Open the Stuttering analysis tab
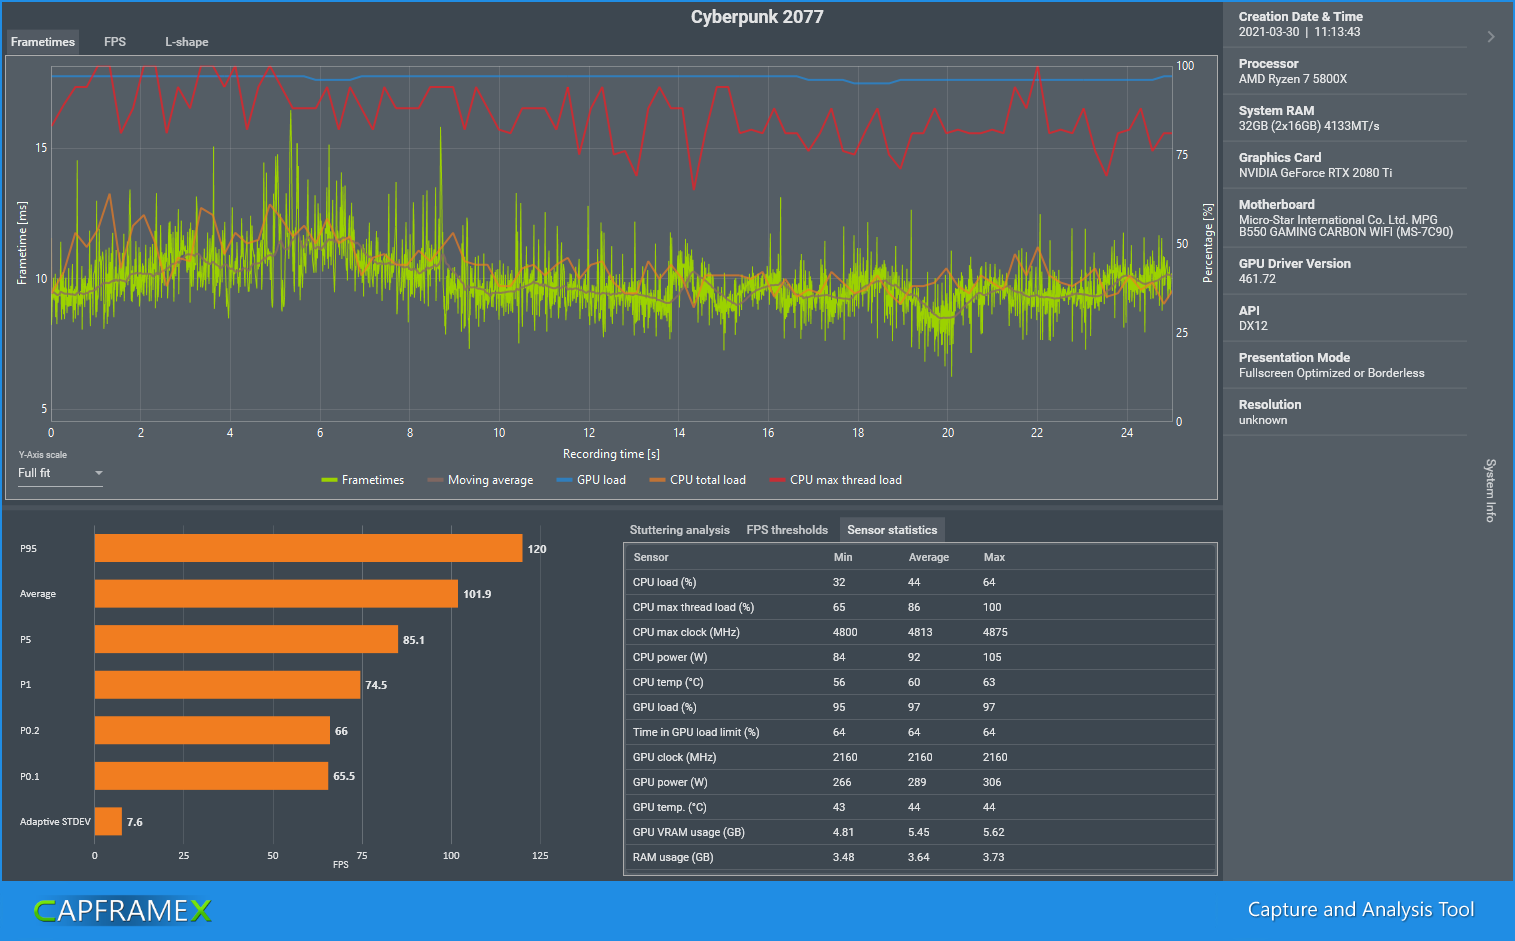Screen dimensions: 1515x941 pyautogui.click(x=680, y=530)
